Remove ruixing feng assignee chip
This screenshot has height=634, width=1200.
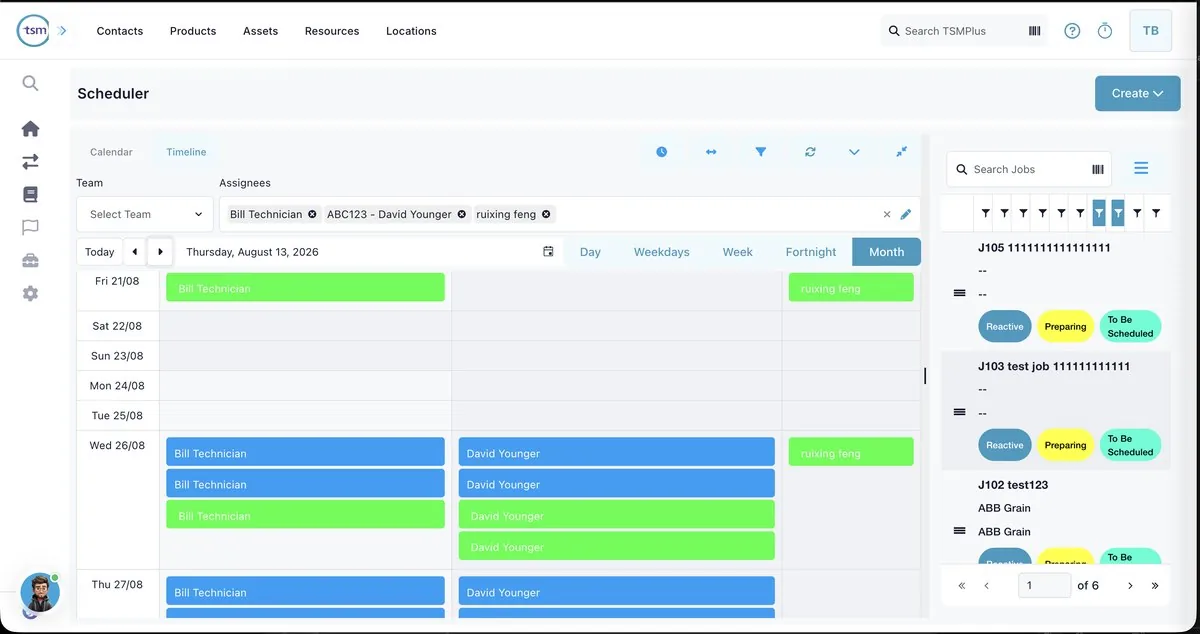[x=546, y=214]
